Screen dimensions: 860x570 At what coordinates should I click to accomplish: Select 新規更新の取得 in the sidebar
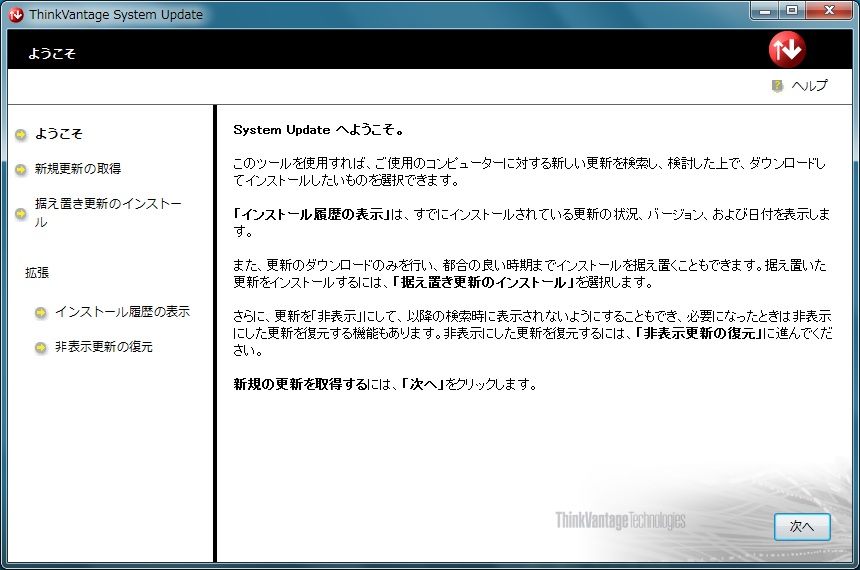click(78, 168)
